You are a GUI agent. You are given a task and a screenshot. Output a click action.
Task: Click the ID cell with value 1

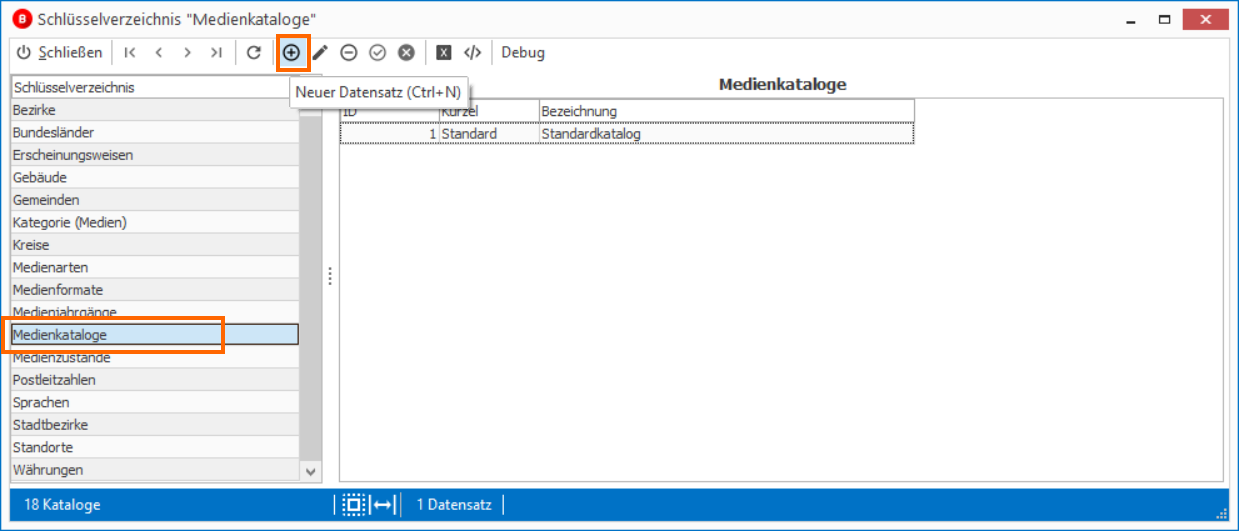pos(389,133)
